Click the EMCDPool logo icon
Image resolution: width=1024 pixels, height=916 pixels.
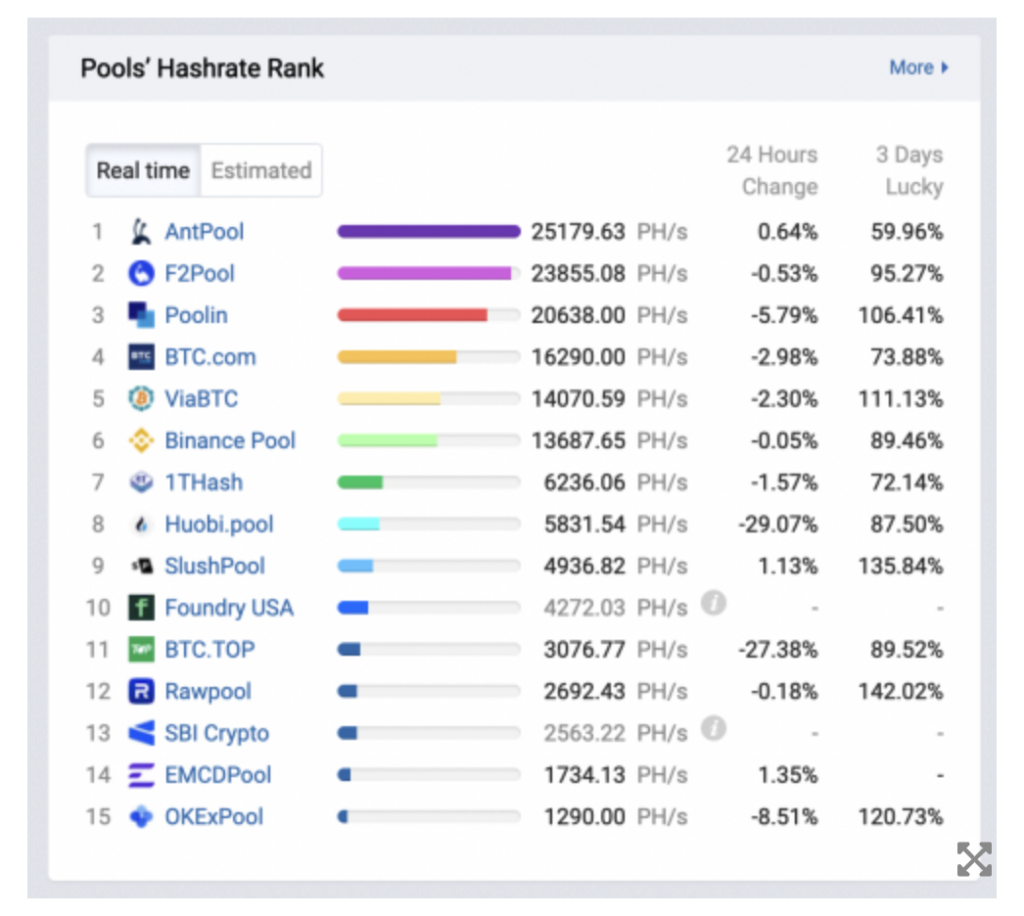[141, 775]
